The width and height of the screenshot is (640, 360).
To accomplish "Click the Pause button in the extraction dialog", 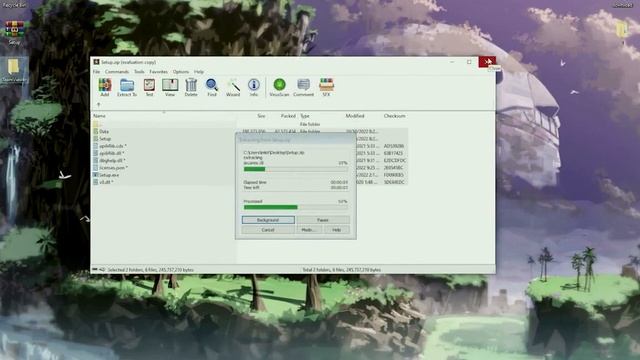I will coord(323,220).
